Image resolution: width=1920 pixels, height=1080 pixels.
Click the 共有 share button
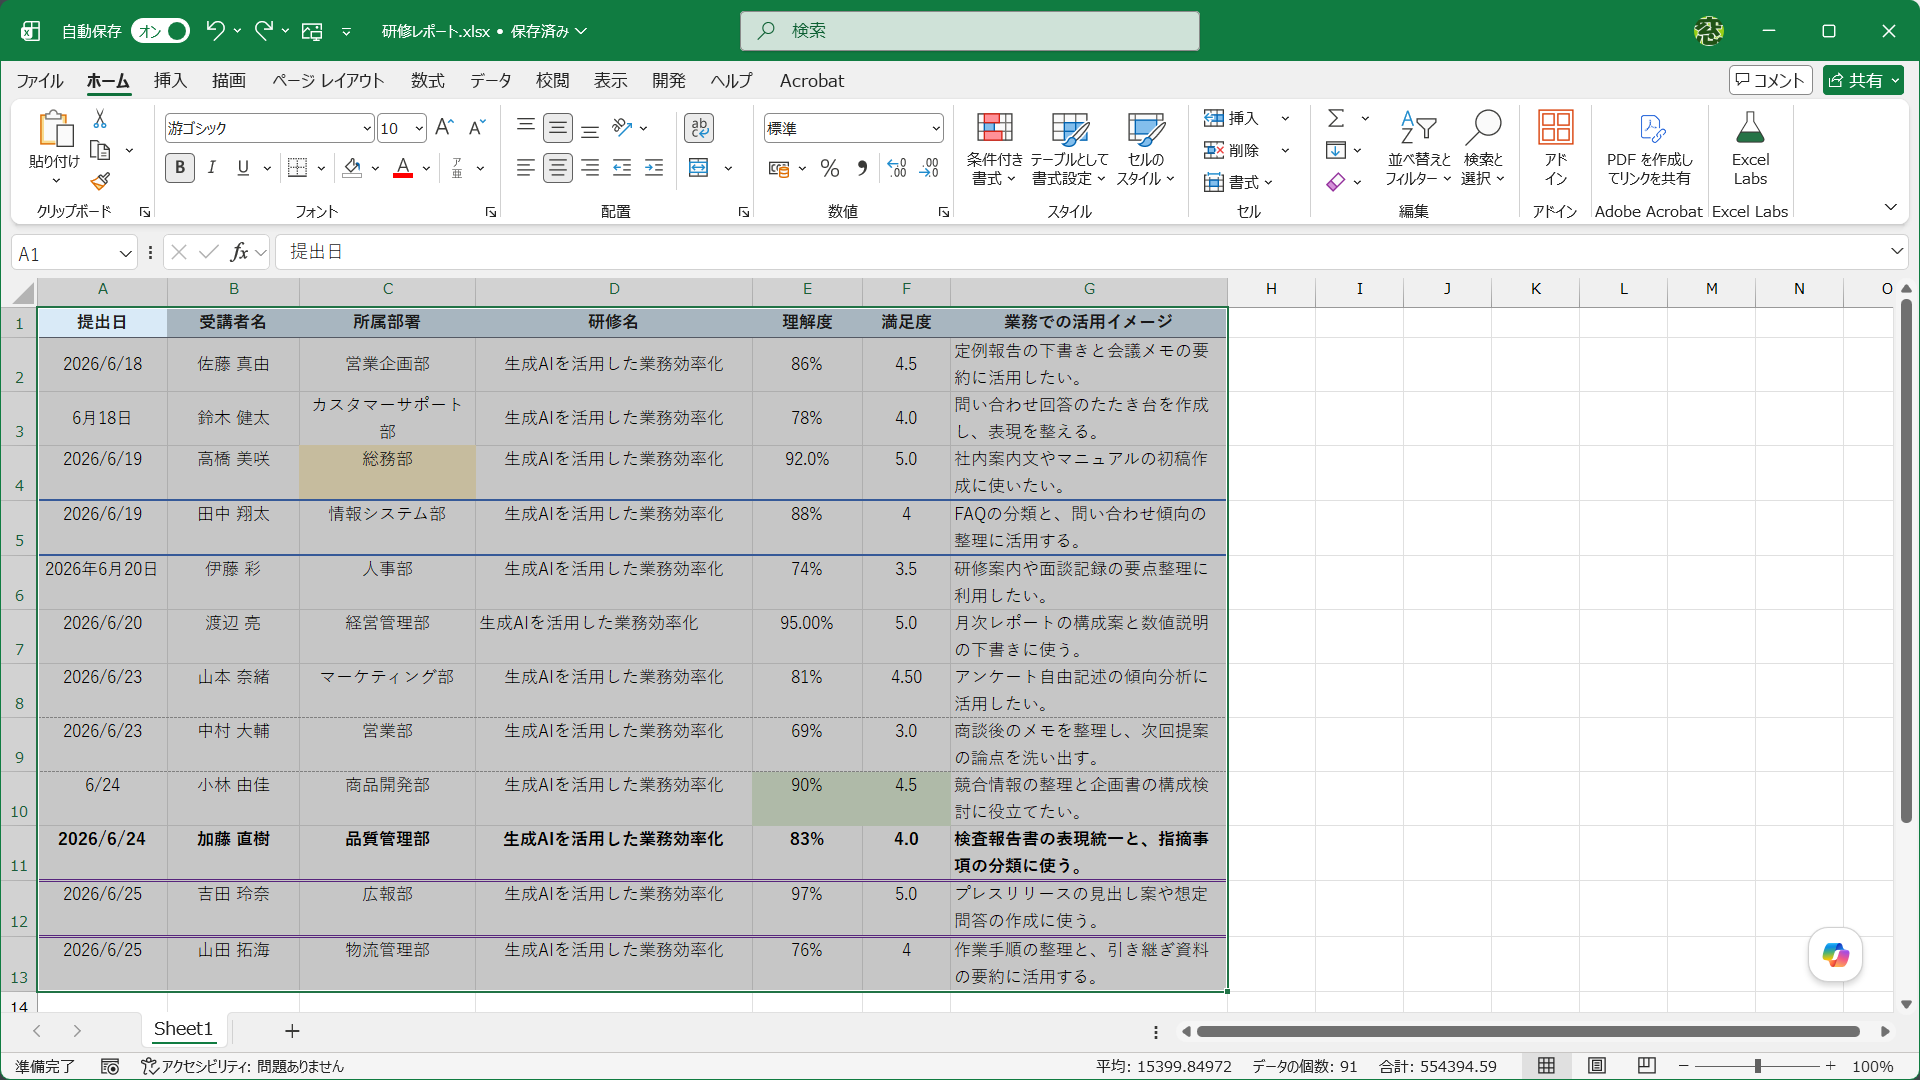click(x=1863, y=80)
